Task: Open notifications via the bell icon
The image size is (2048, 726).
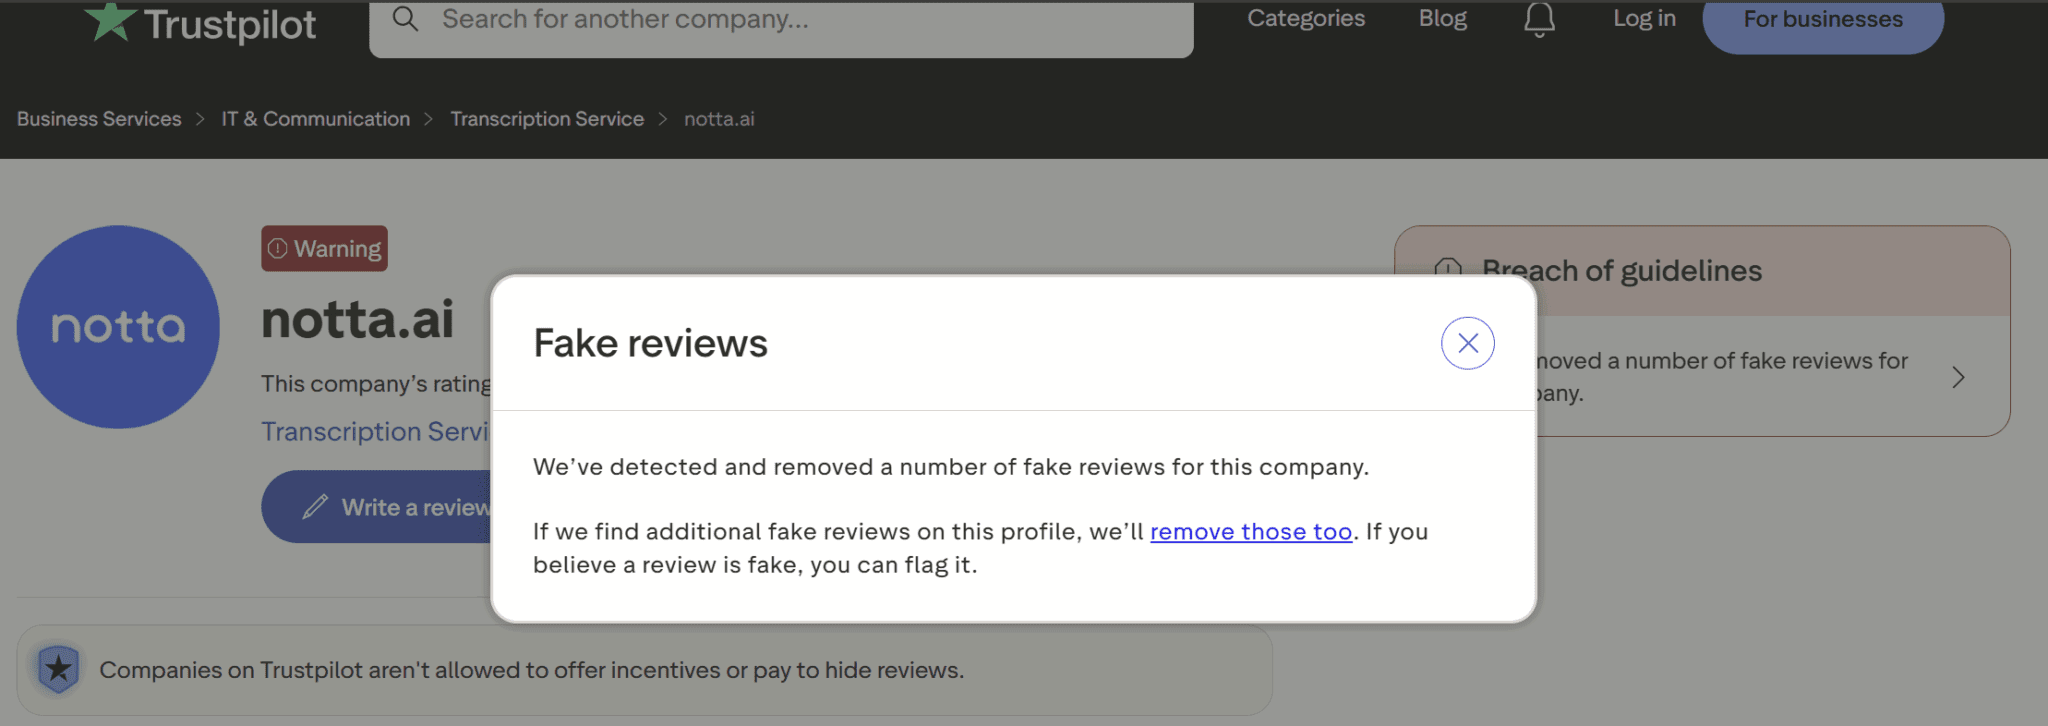Action: (x=1539, y=19)
